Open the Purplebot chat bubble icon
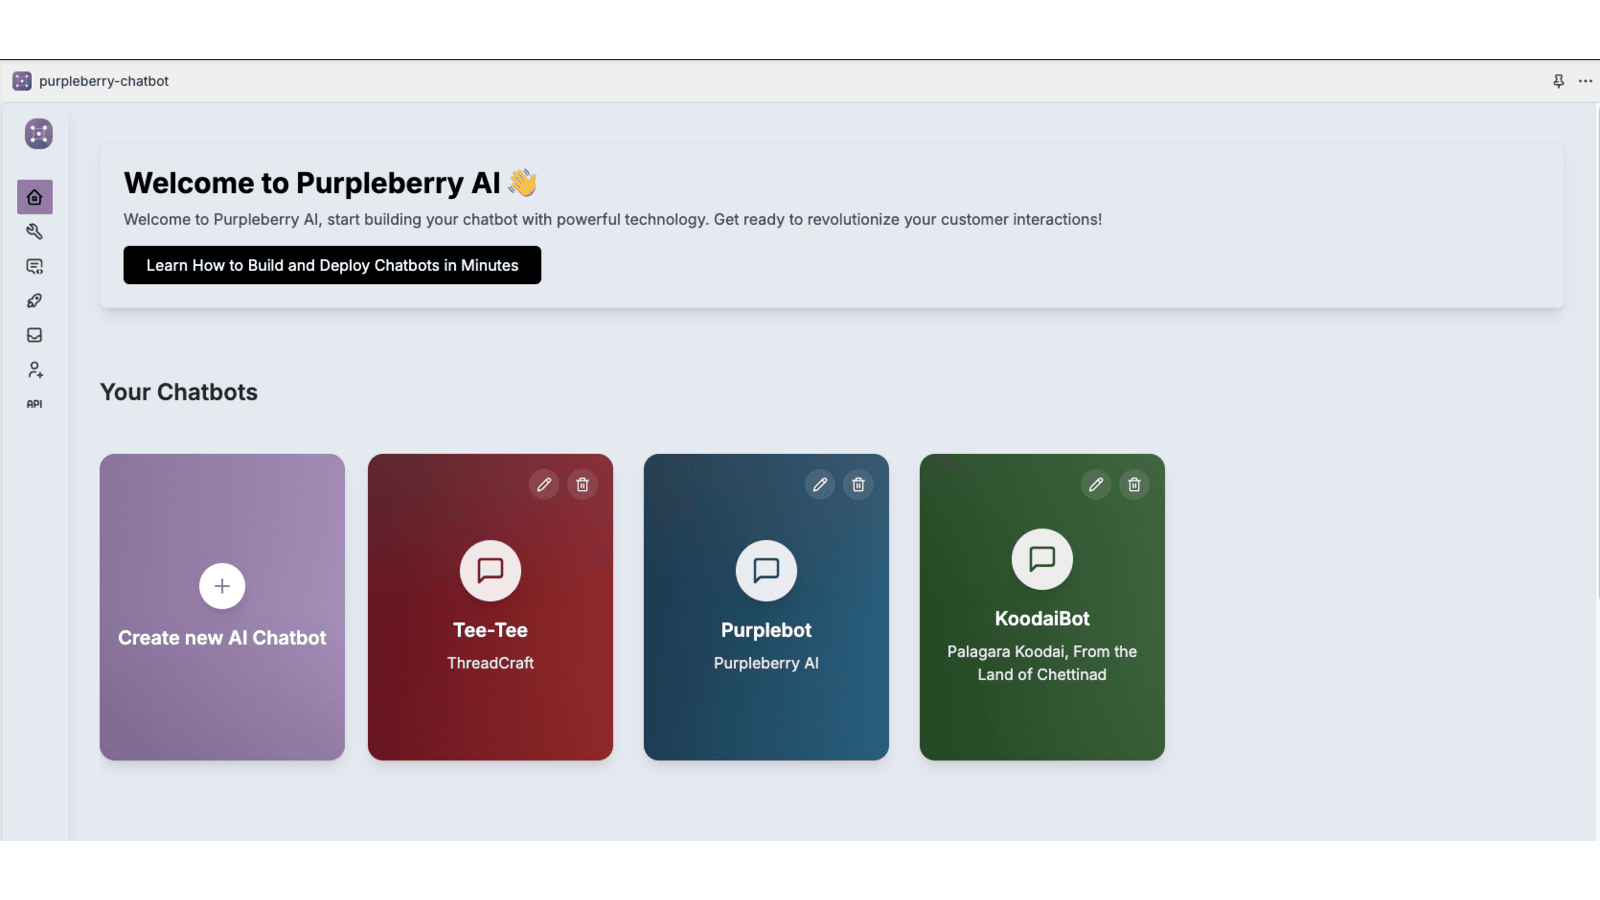The height and width of the screenshot is (900, 1600). coord(766,571)
